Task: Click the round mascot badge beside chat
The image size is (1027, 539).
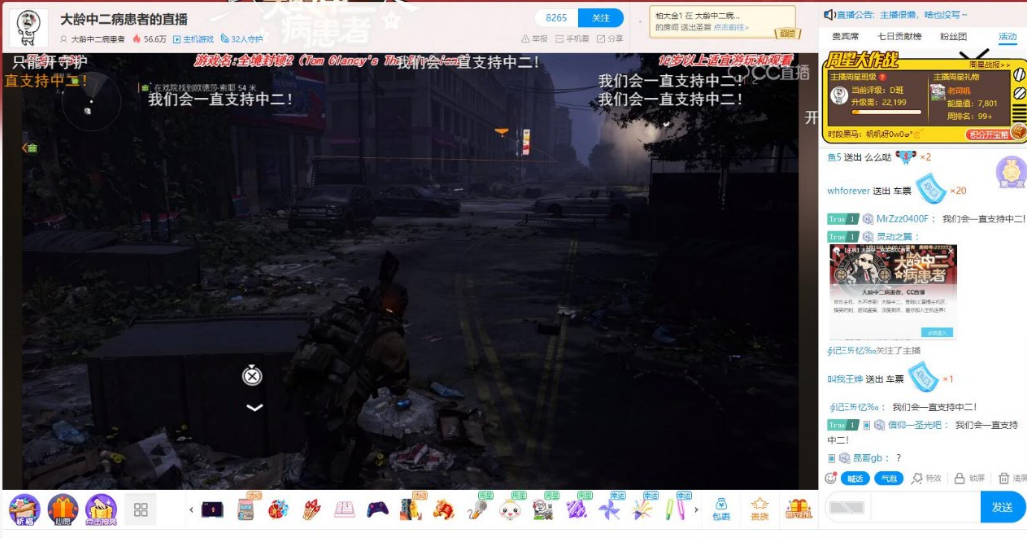Action: point(1009,173)
